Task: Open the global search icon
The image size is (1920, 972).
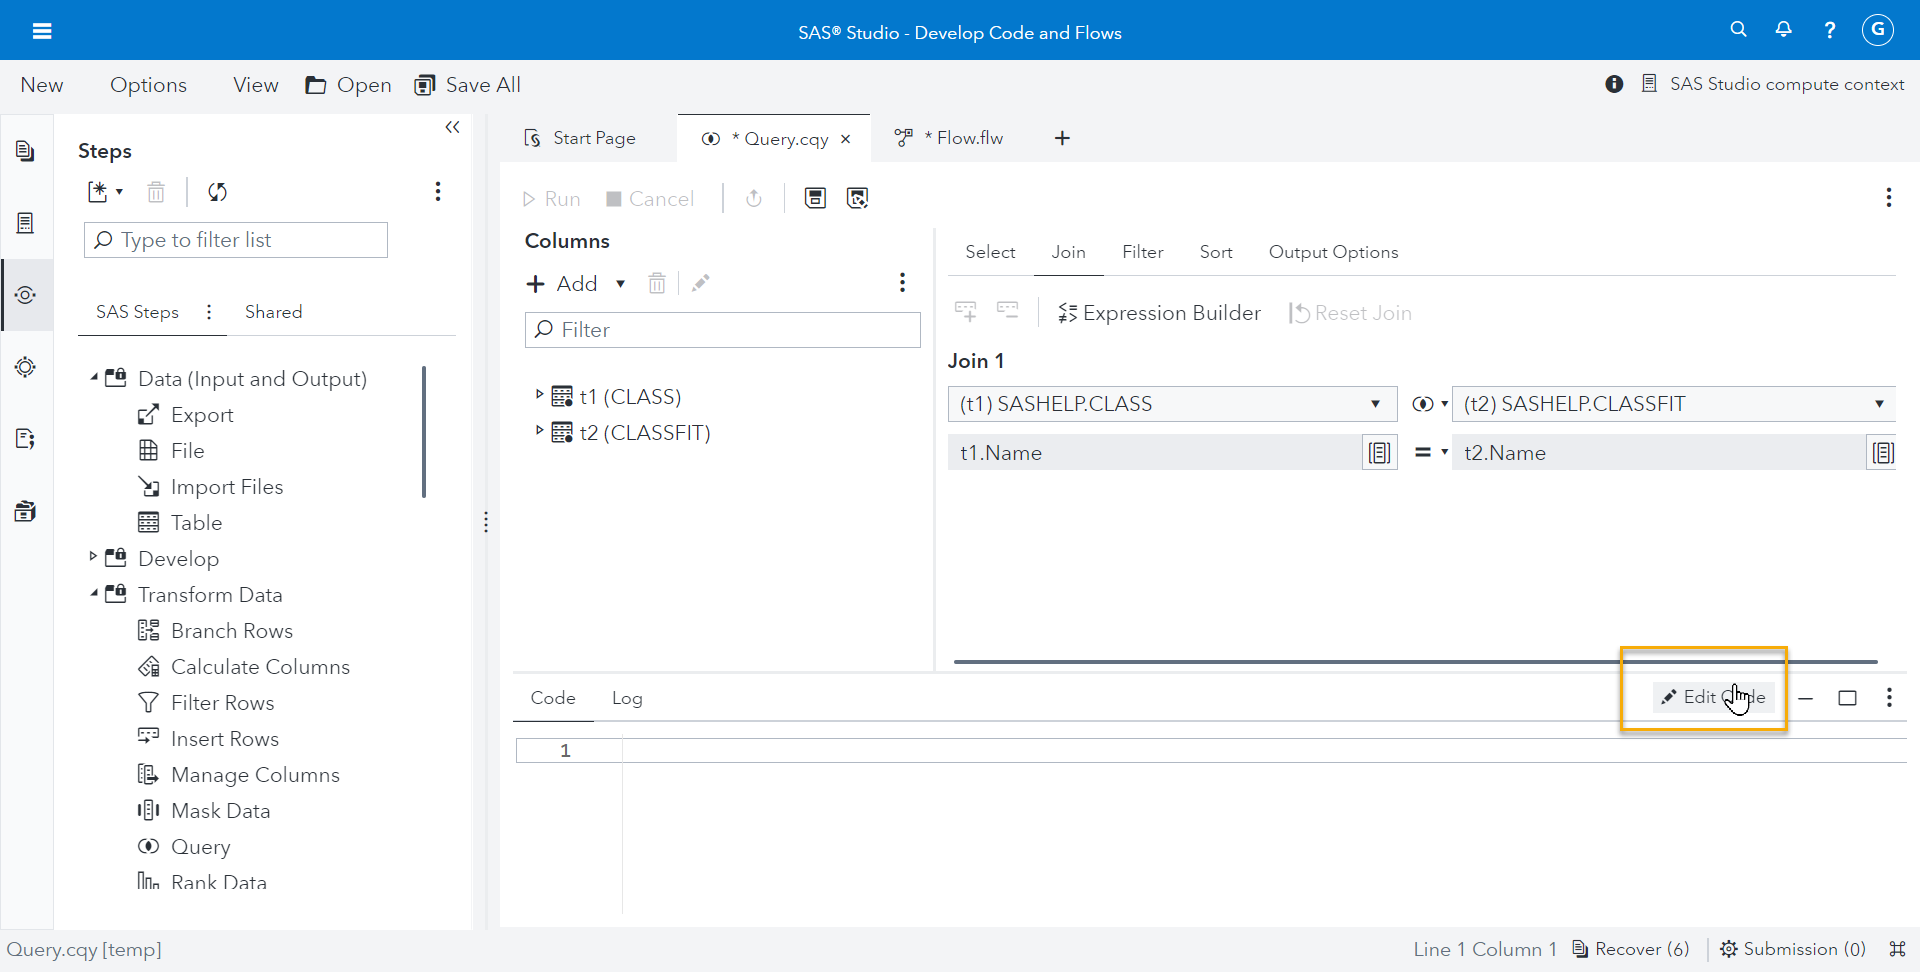Action: [x=1739, y=29]
